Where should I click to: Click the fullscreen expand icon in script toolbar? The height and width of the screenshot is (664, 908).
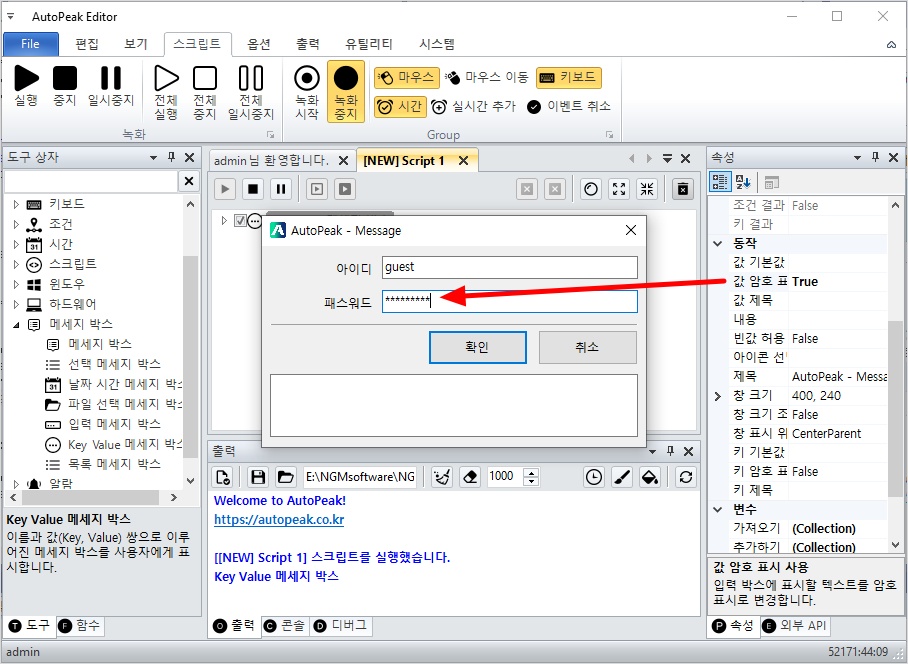click(x=619, y=189)
